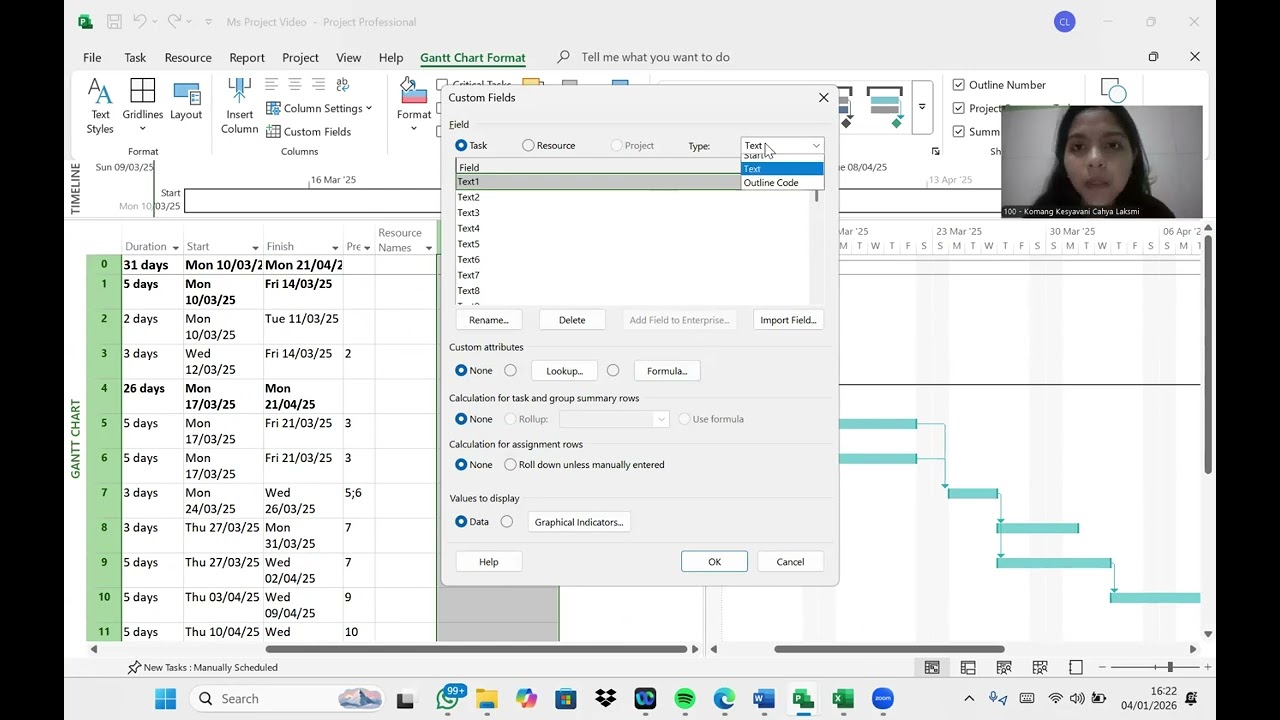
Task: Select the Lookup radio option
Action: click(x=511, y=371)
